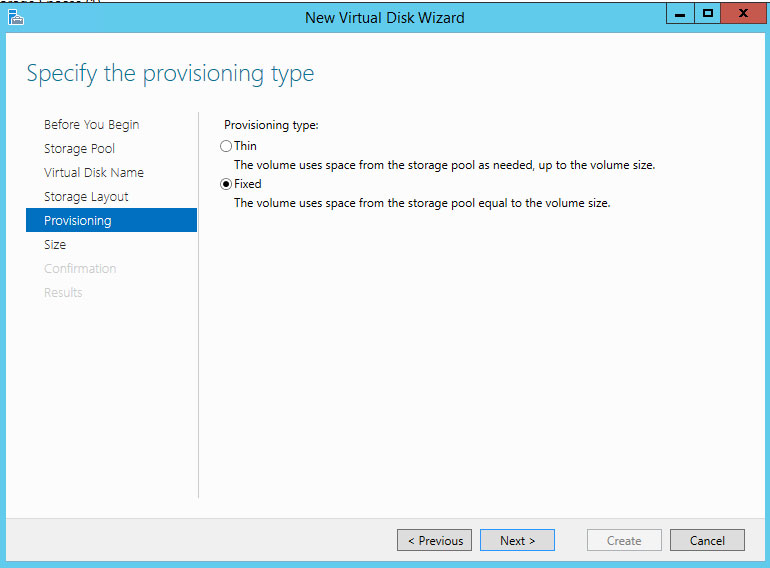Select the highlighted Provisioning step
Screen dimensions: 770x568
tap(78, 221)
